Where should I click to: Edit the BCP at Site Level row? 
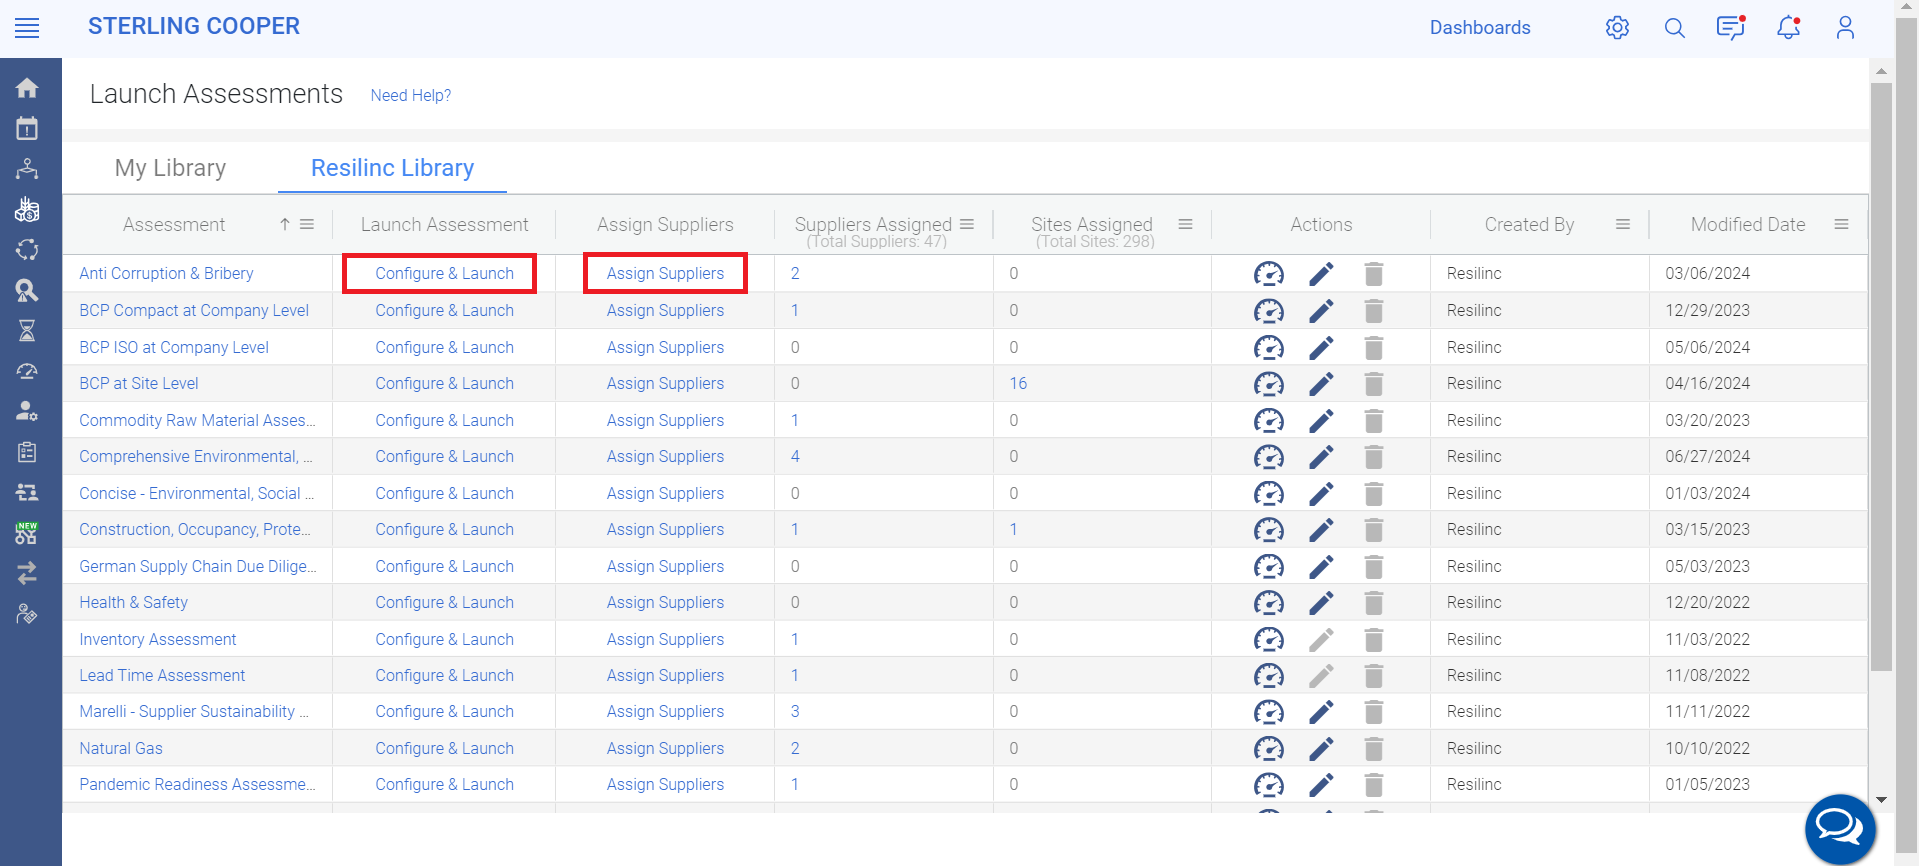[x=1321, y=384]
